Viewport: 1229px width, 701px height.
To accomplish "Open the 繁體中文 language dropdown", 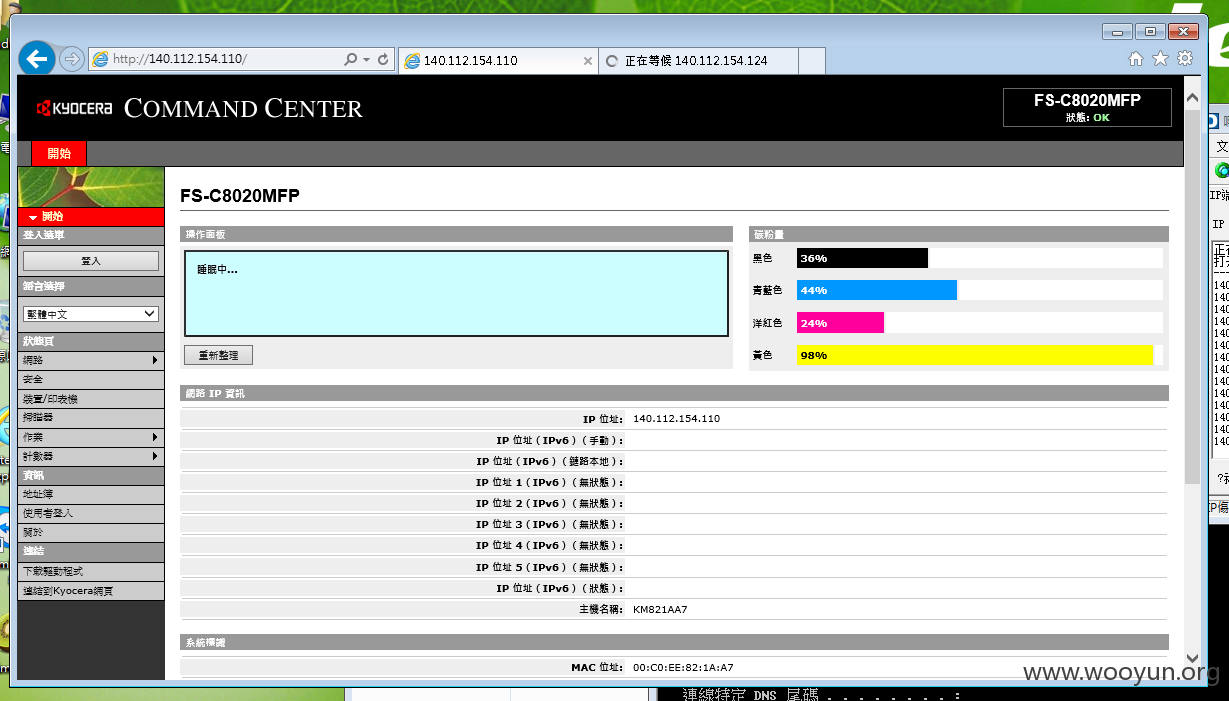I will pos(91,314).
